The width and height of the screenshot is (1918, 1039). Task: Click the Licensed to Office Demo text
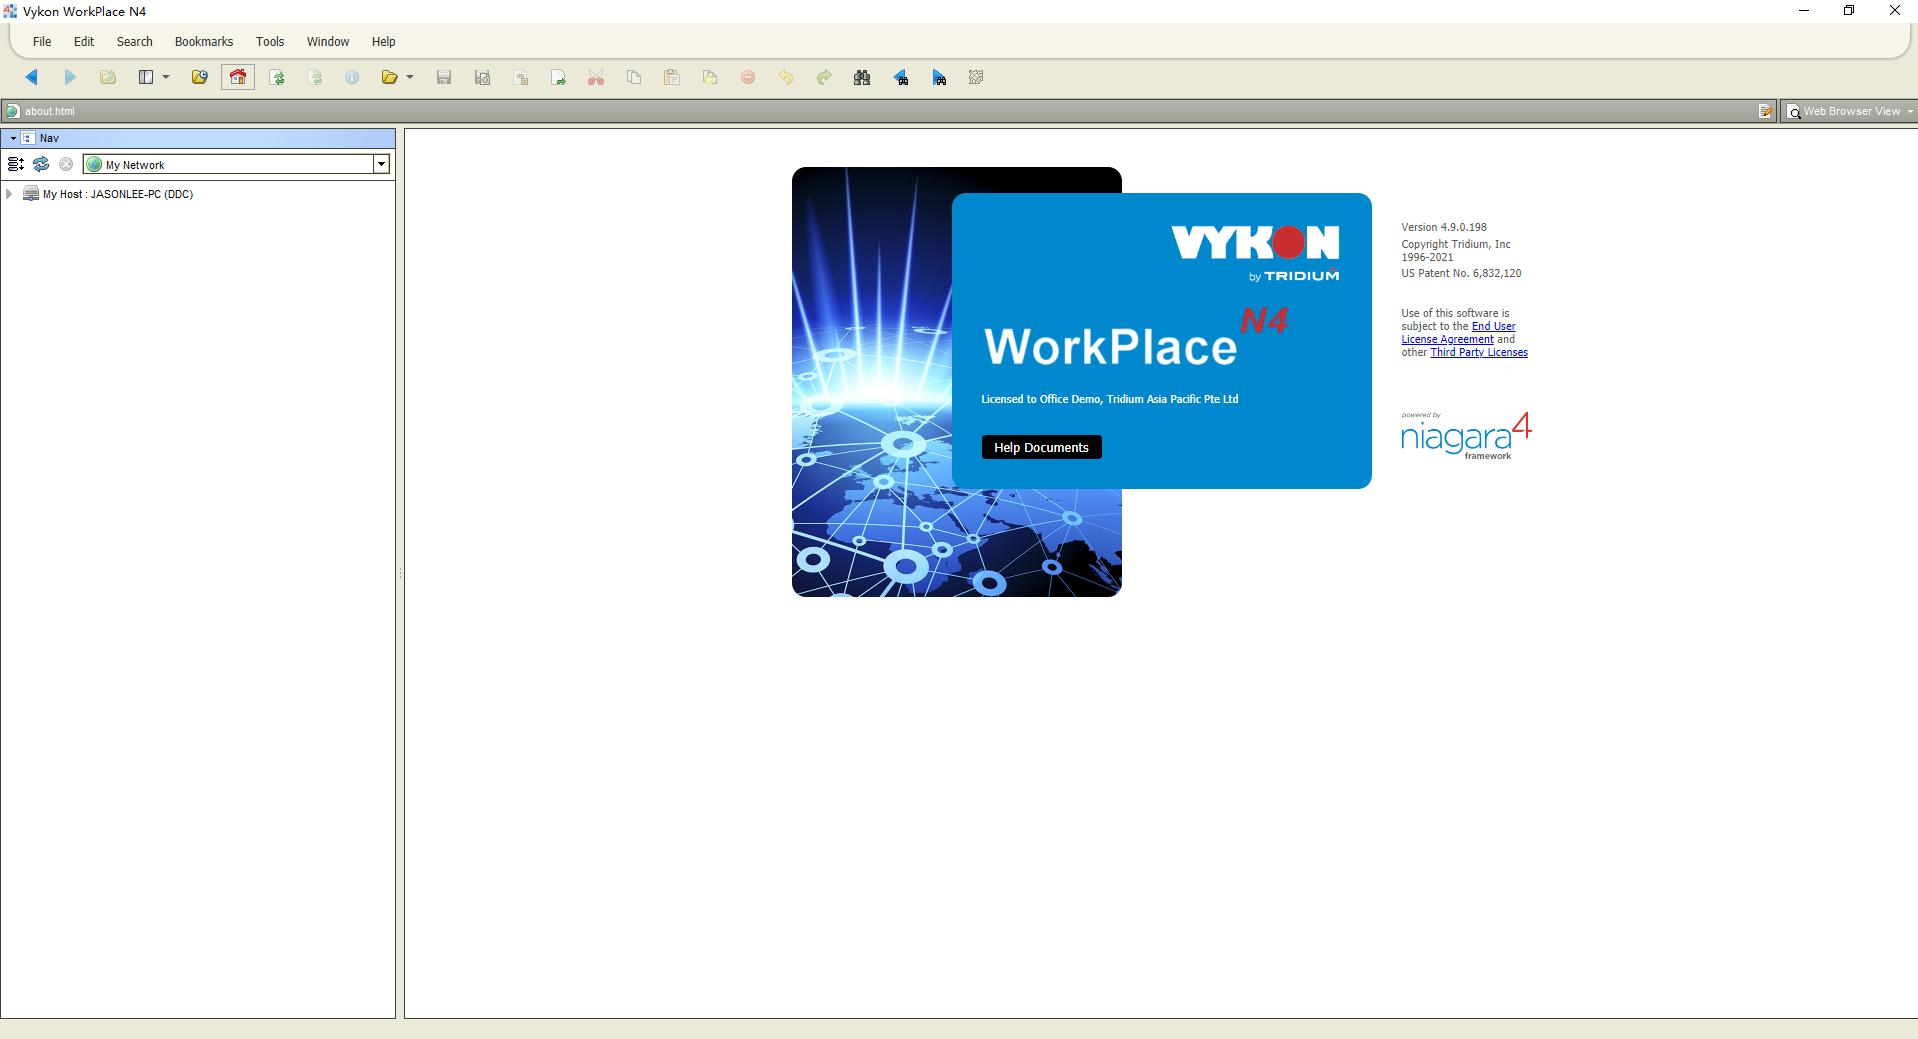coord(1110,399)
